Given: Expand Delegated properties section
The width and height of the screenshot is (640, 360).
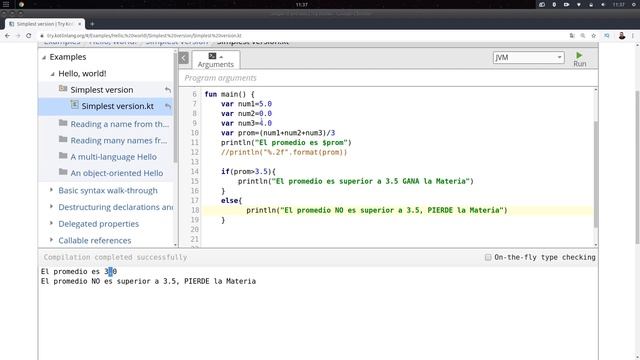Looking at the screenshot, I should point(51,223).
